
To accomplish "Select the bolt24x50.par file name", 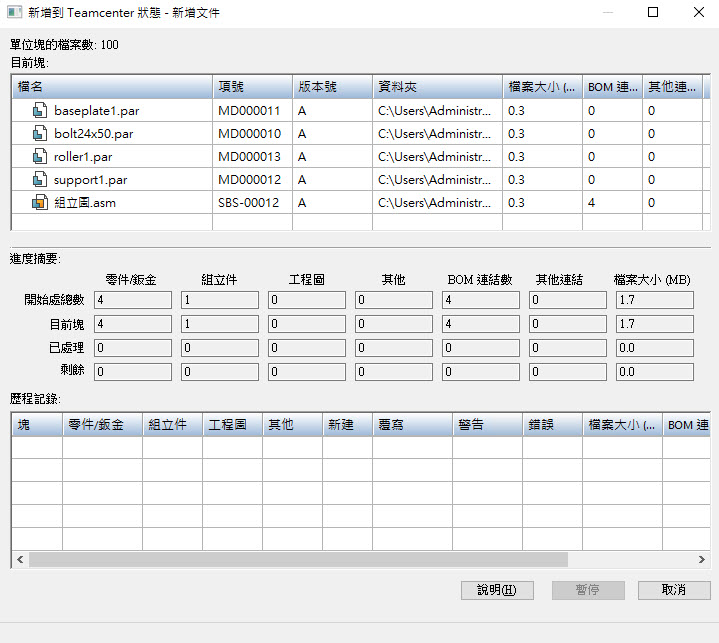I will pyautogui.click(x=94, y=134).
